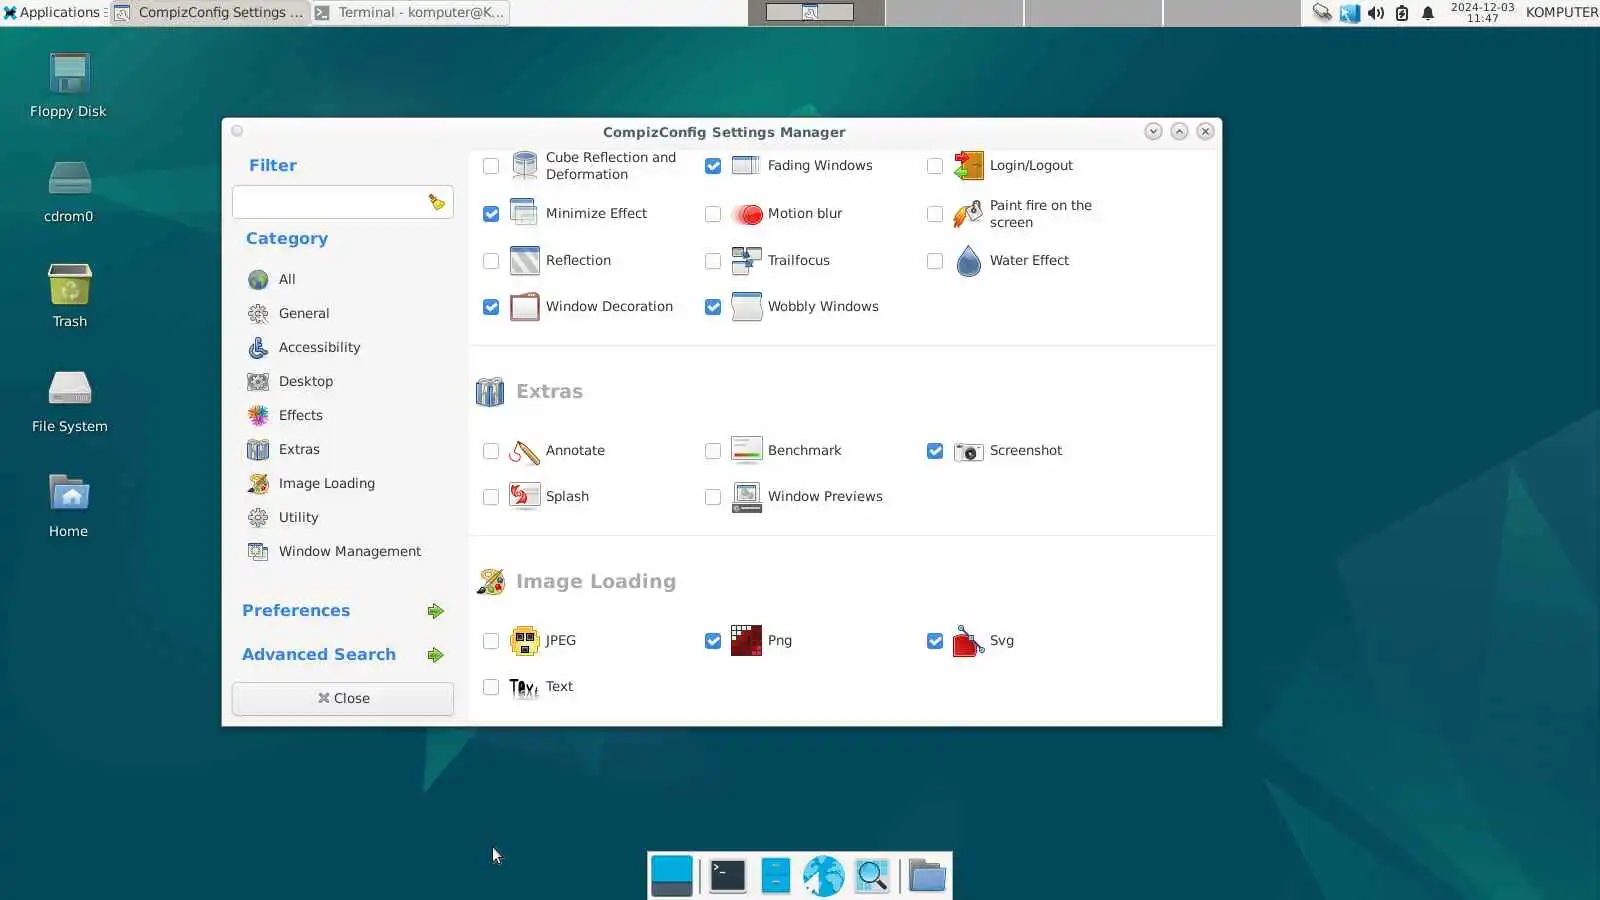Click the Close button in CompizConfig
The width and height of the screenshot is (1600, 900).
tap(343, 698)
